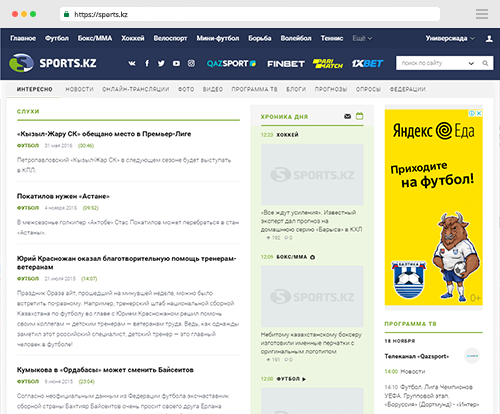Switch to the ФОТО tab
The height and width of the screenshot is (414, 500).
click(186, 89)
